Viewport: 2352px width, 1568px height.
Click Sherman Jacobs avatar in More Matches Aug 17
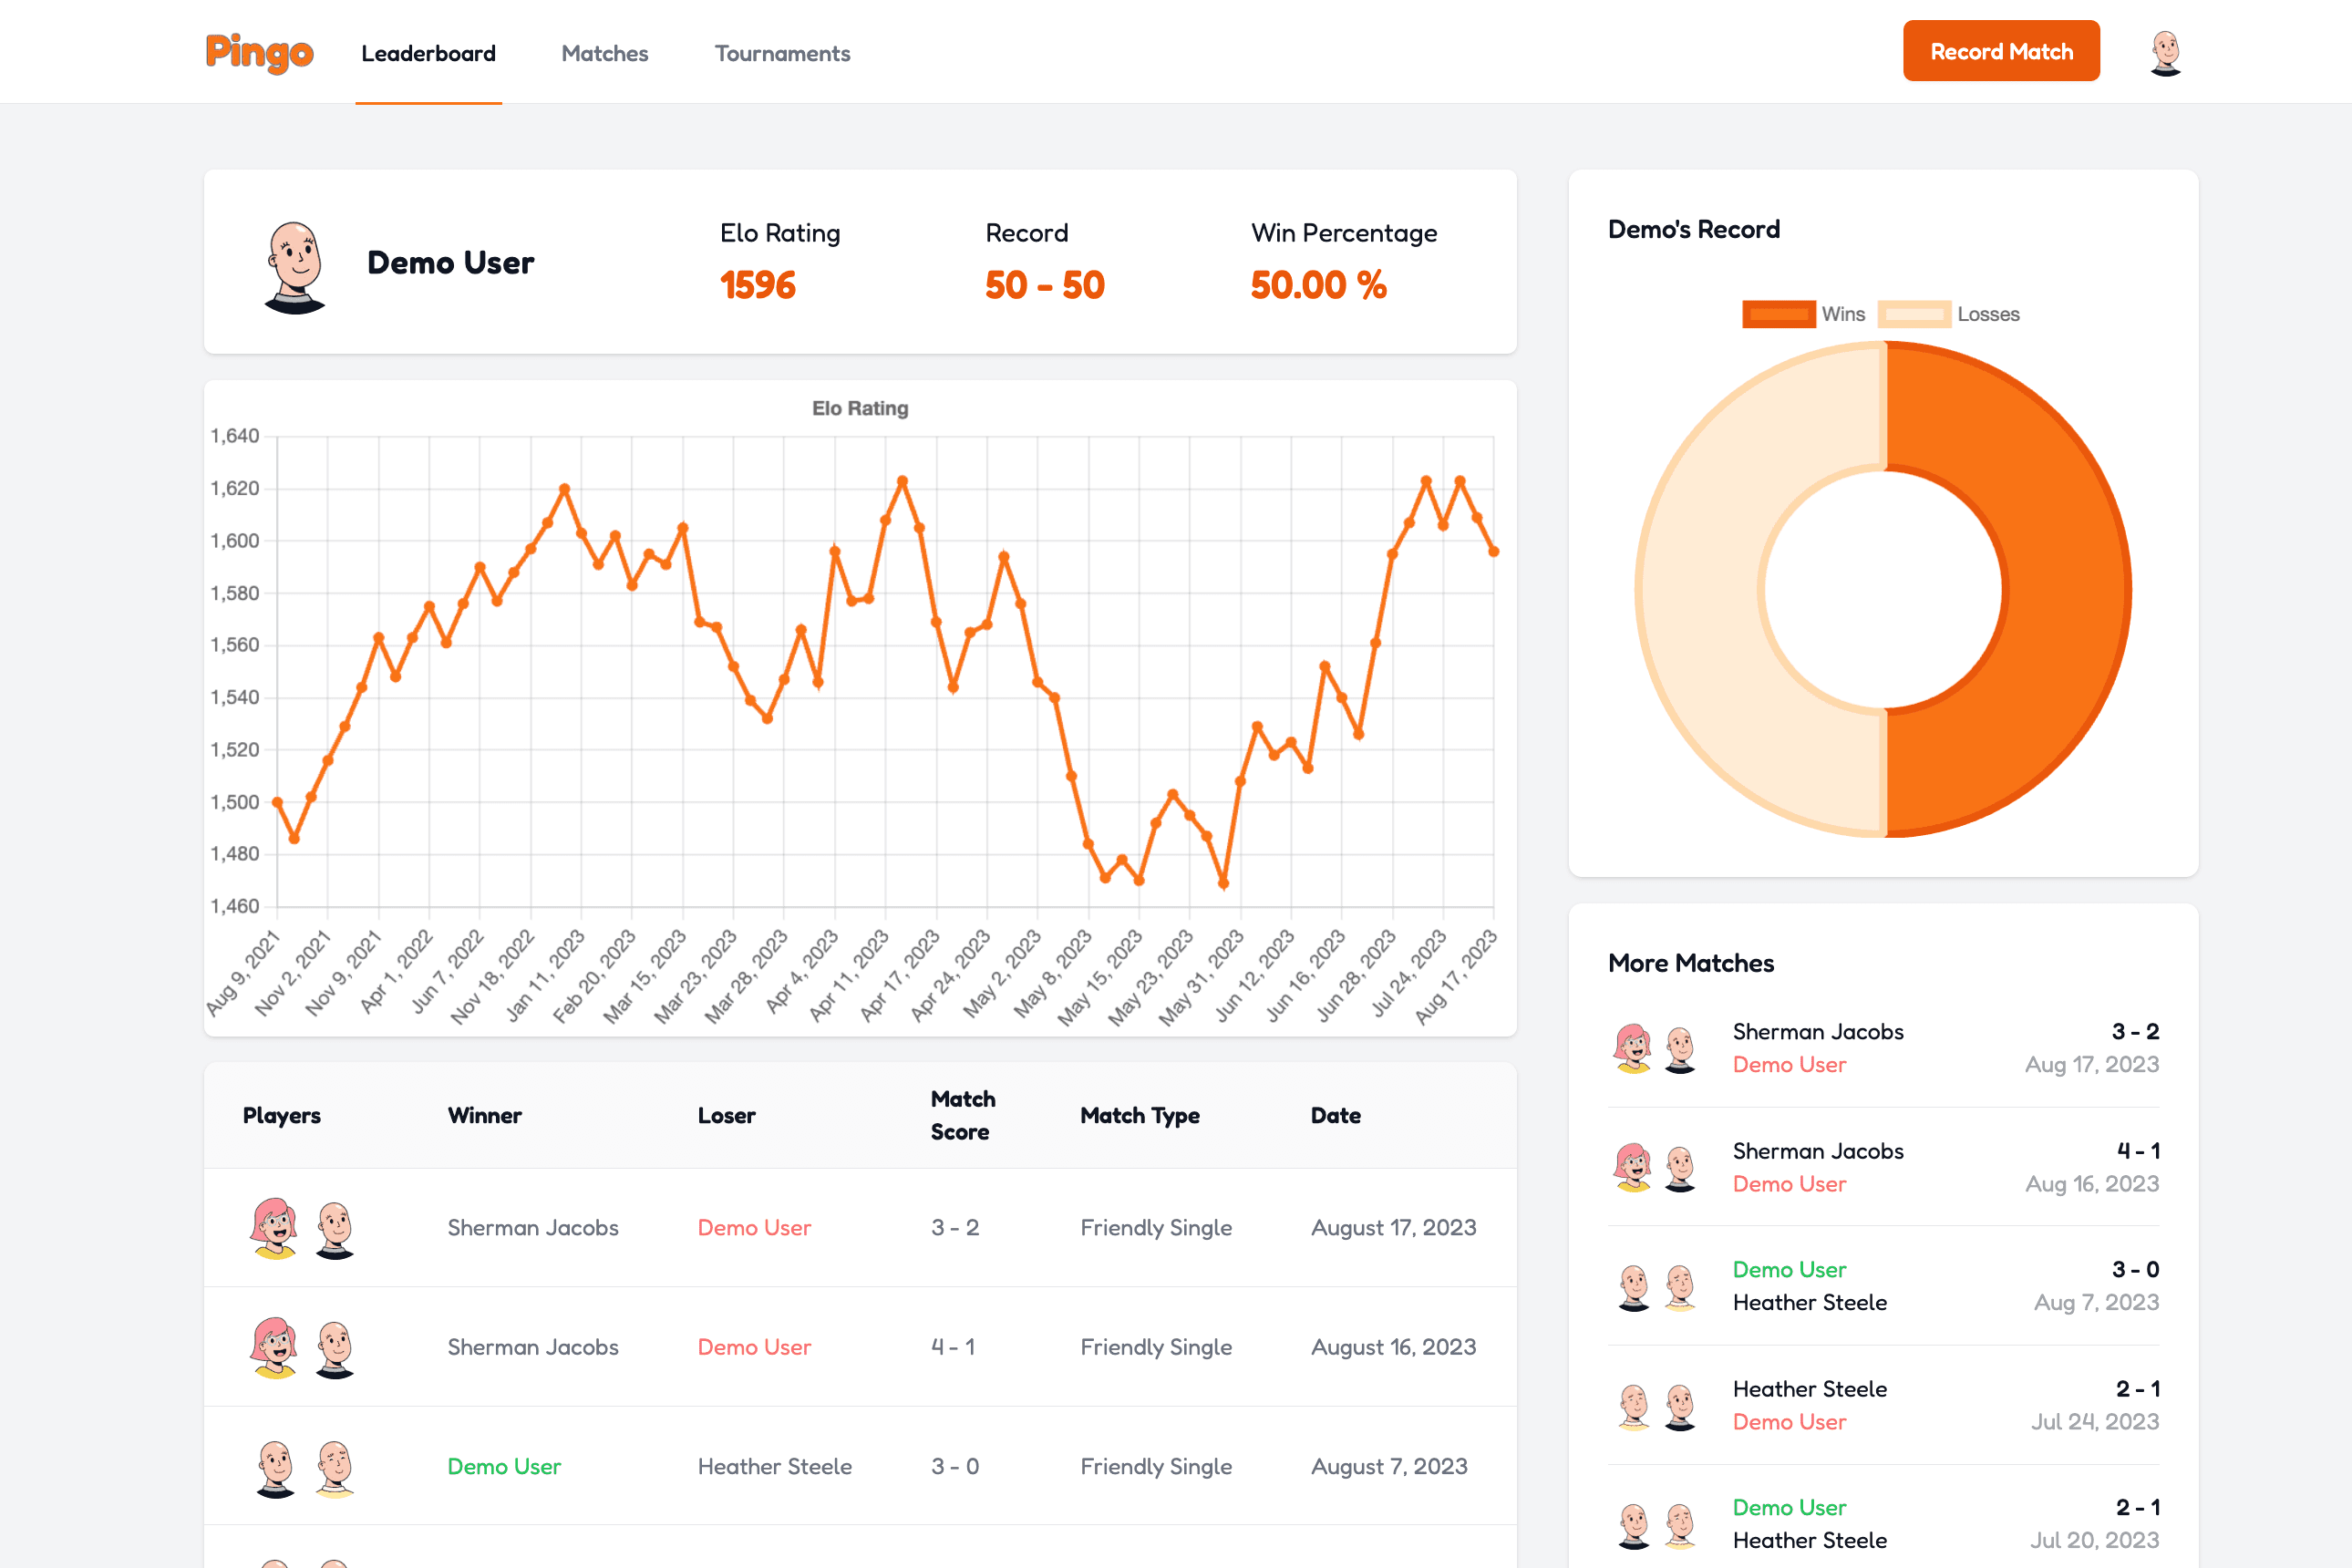tap(1633, 1048)
